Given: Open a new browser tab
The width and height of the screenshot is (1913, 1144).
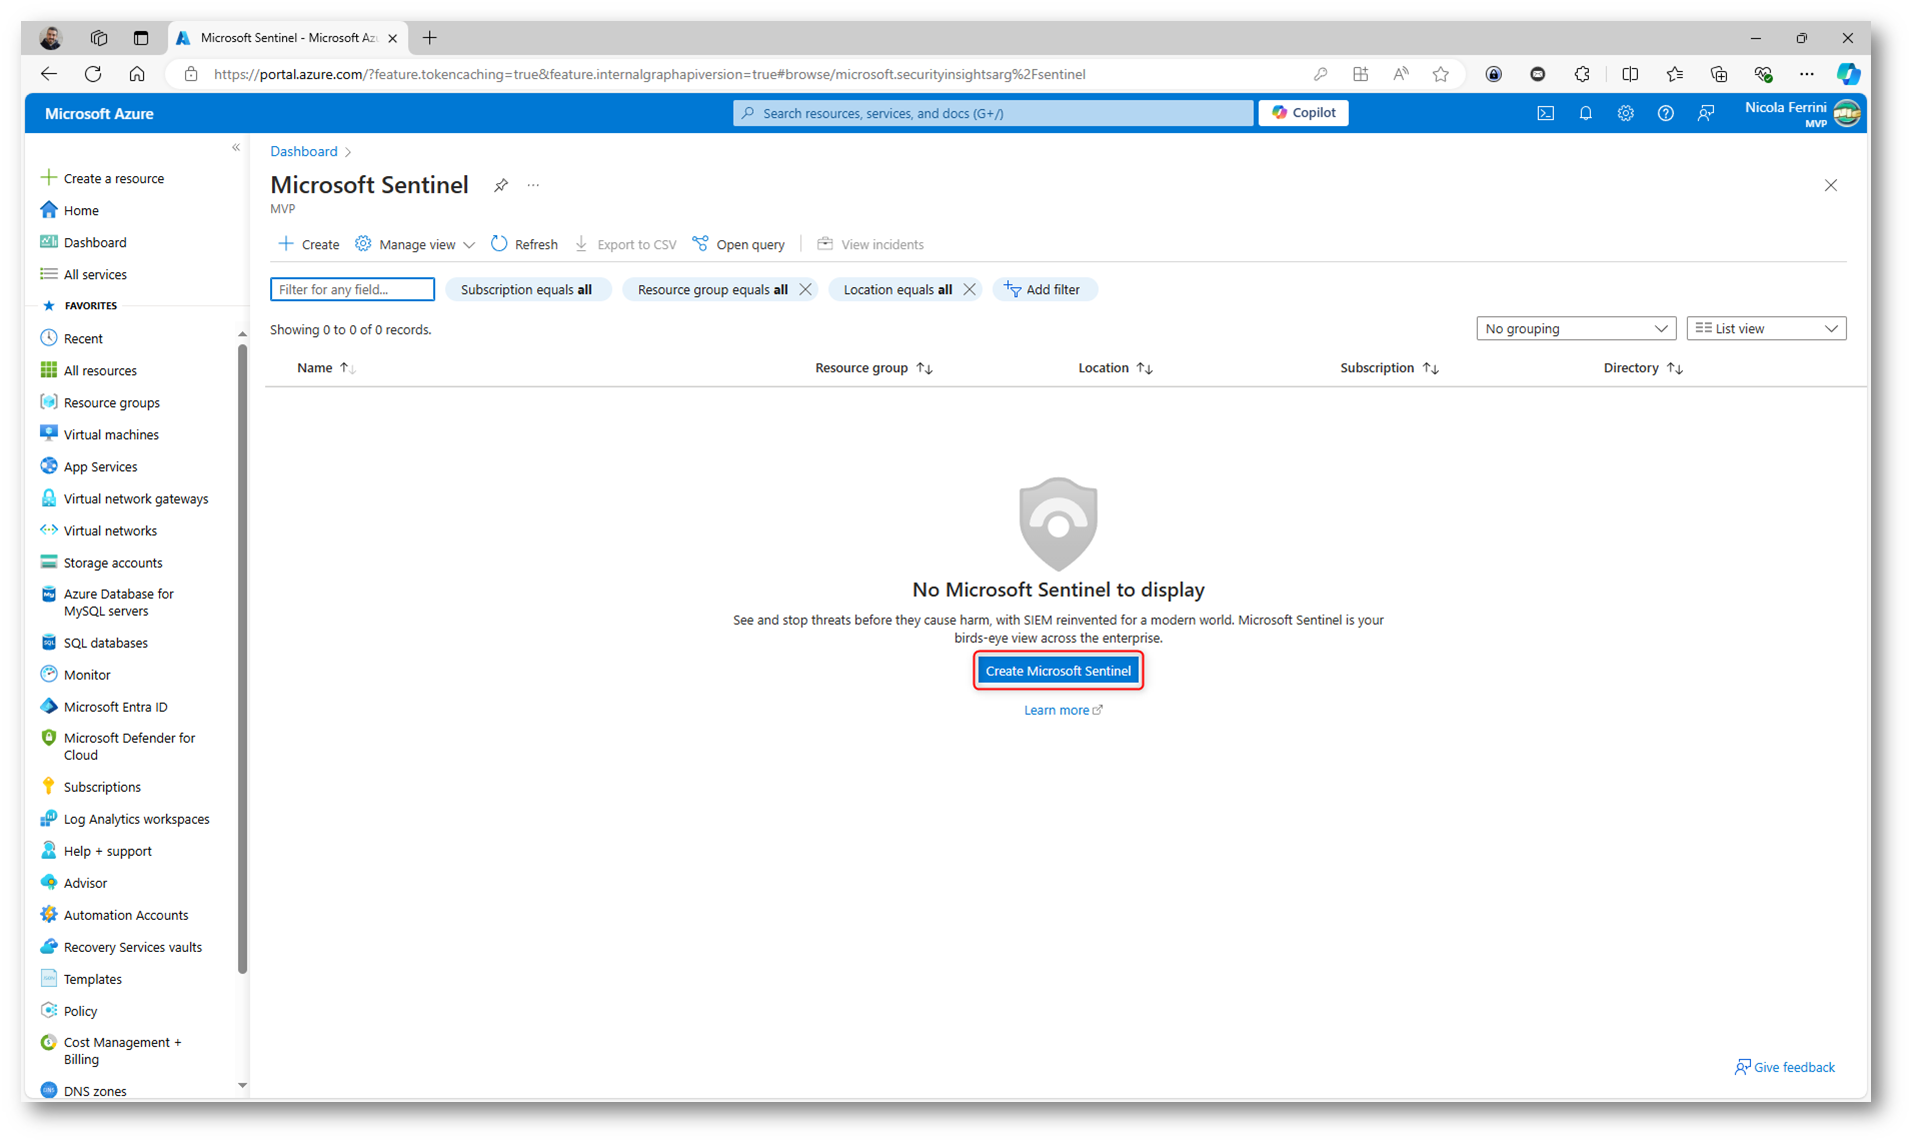Looking at the screenshot, I should [430, 38].
